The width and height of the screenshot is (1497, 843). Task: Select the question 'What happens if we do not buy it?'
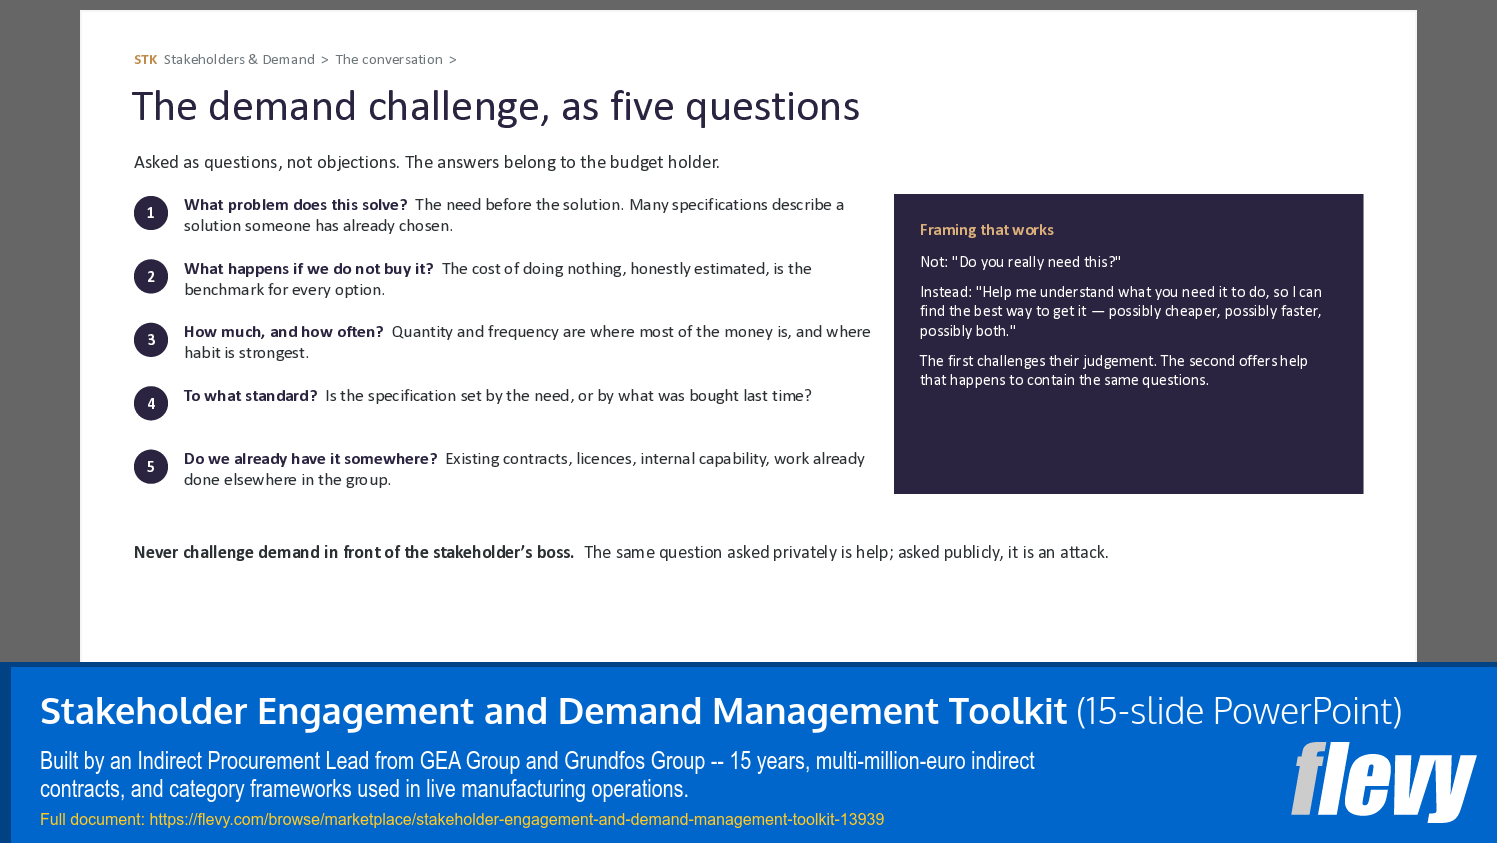click(x=309, y=269)
